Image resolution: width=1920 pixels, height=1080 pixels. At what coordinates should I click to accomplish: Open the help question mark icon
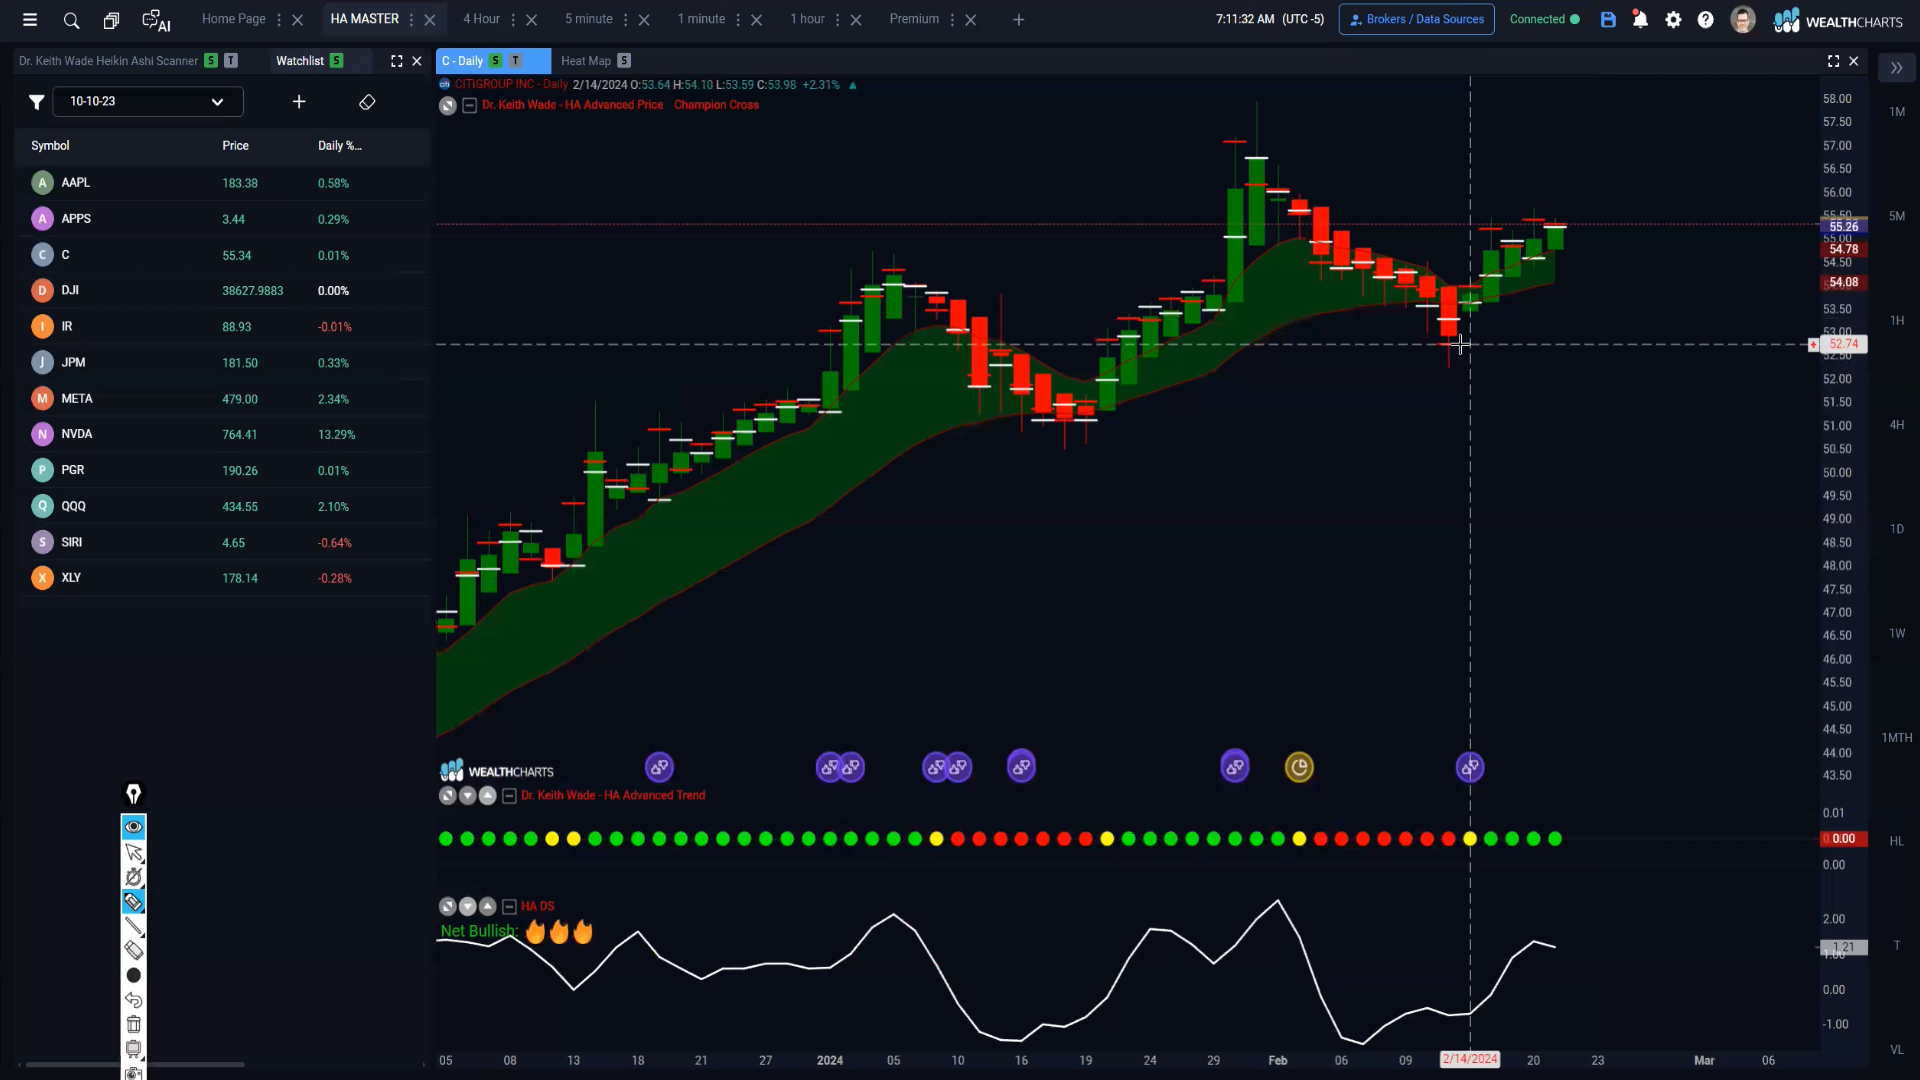tap(1706, 20)
